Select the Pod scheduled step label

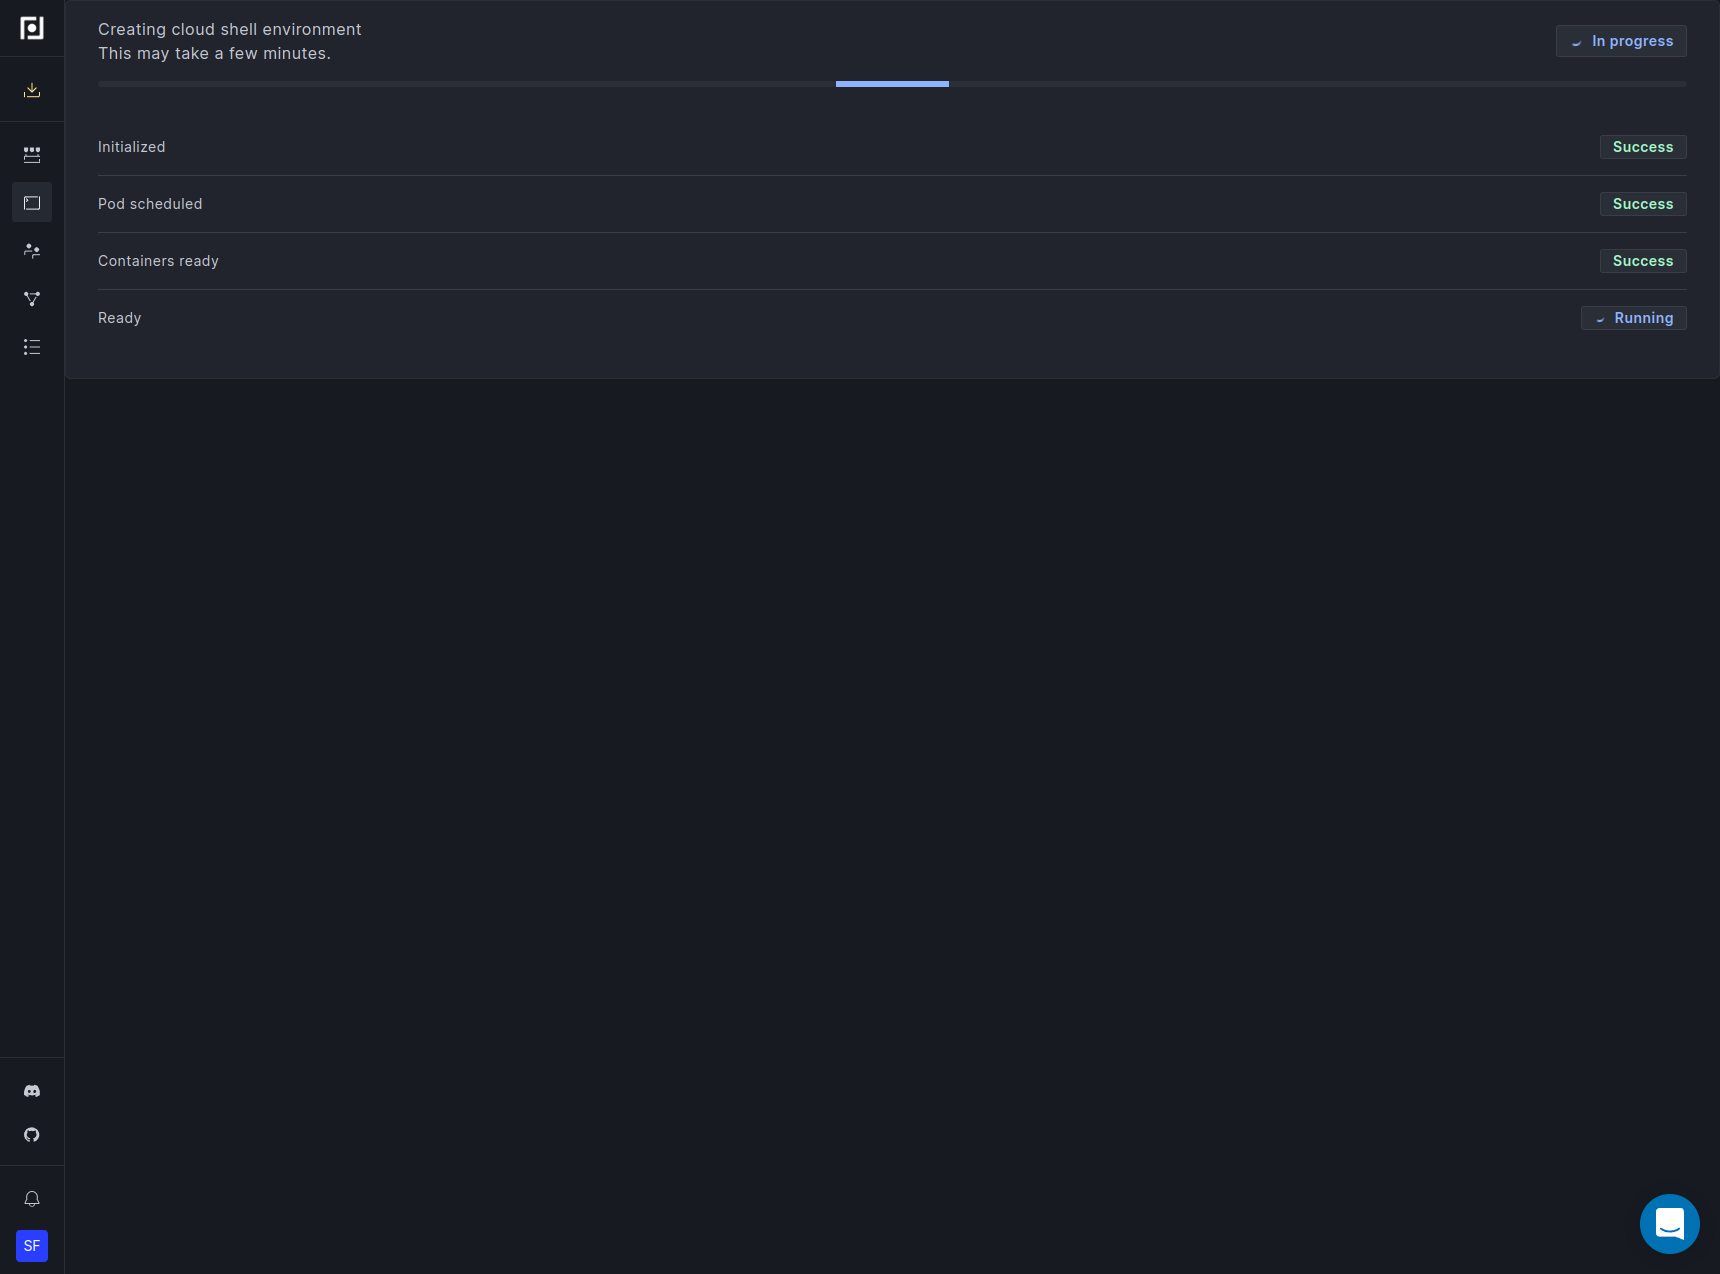(x=150, y=204)
